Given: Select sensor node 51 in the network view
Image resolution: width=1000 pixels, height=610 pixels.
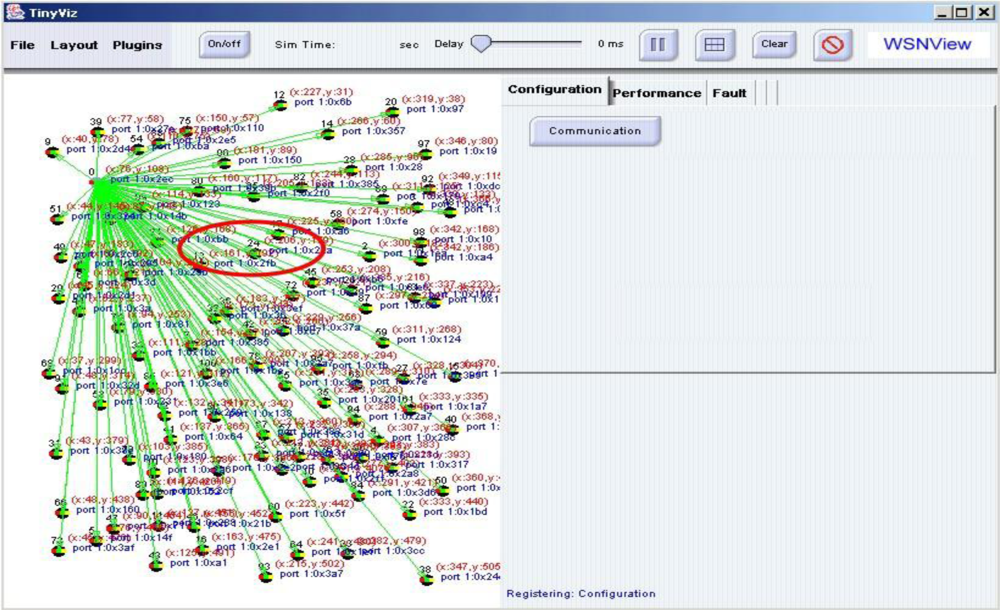Looking at the screenshot, I should coord(57,219).
